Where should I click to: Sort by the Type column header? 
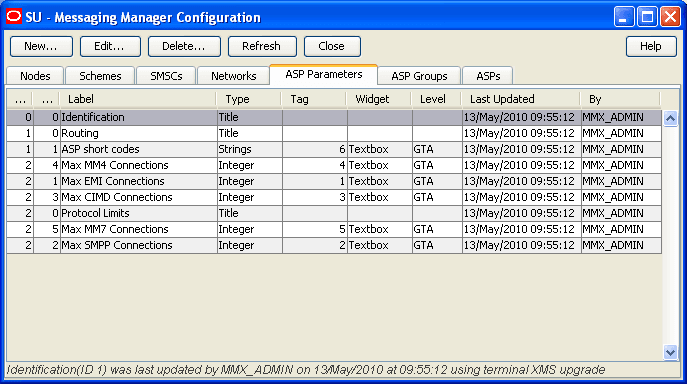pyautogui.click(x=249, y=99)
